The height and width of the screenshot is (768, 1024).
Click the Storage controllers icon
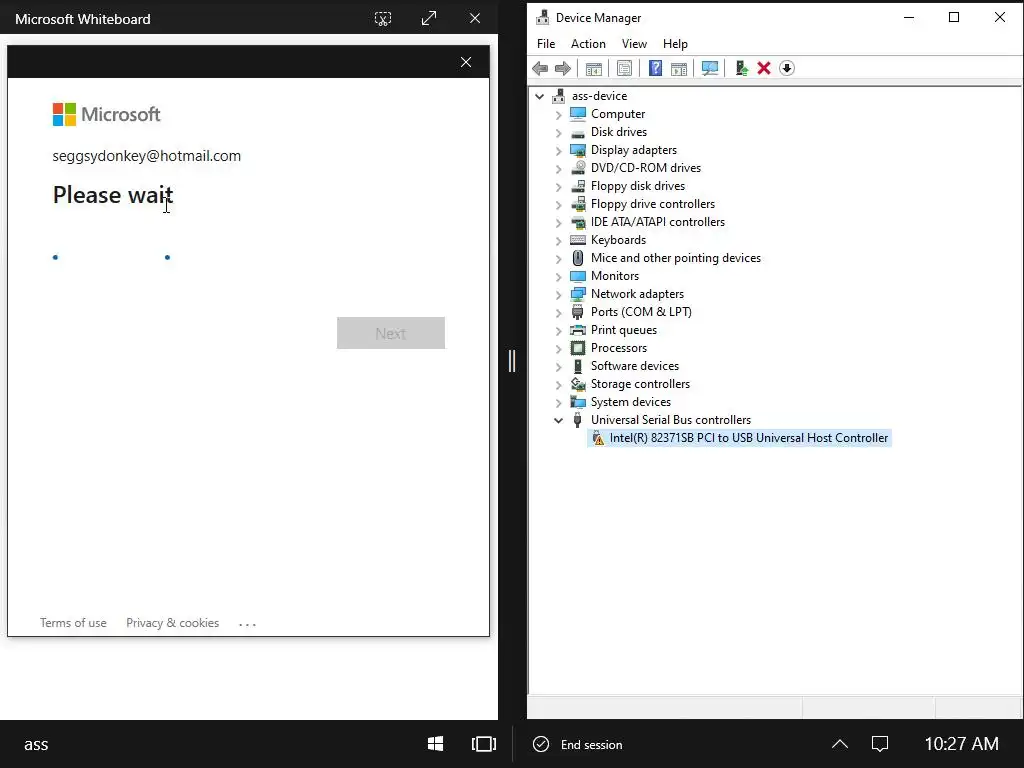[x=578, y=384]
